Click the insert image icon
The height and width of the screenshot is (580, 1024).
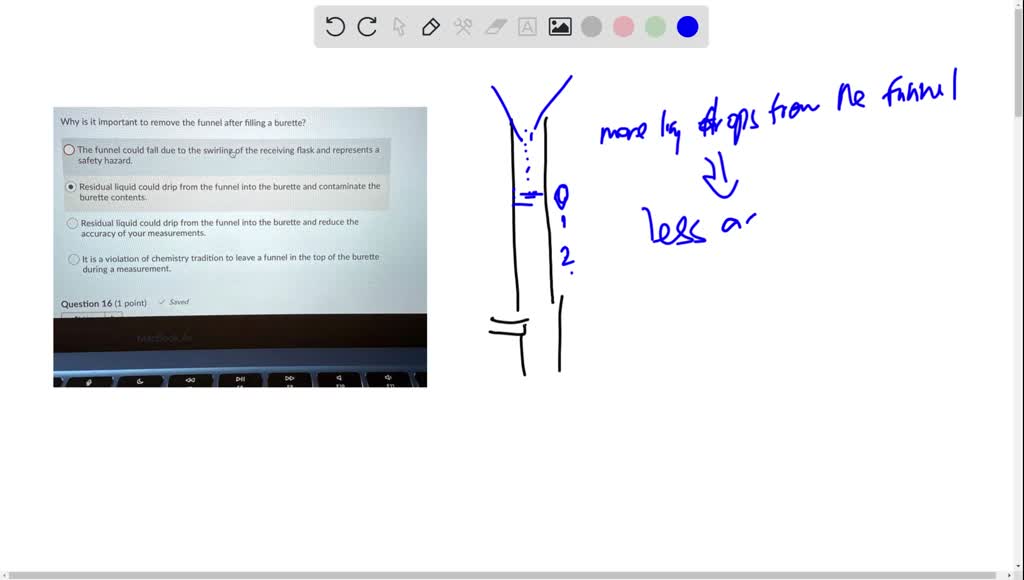[559, 27]
